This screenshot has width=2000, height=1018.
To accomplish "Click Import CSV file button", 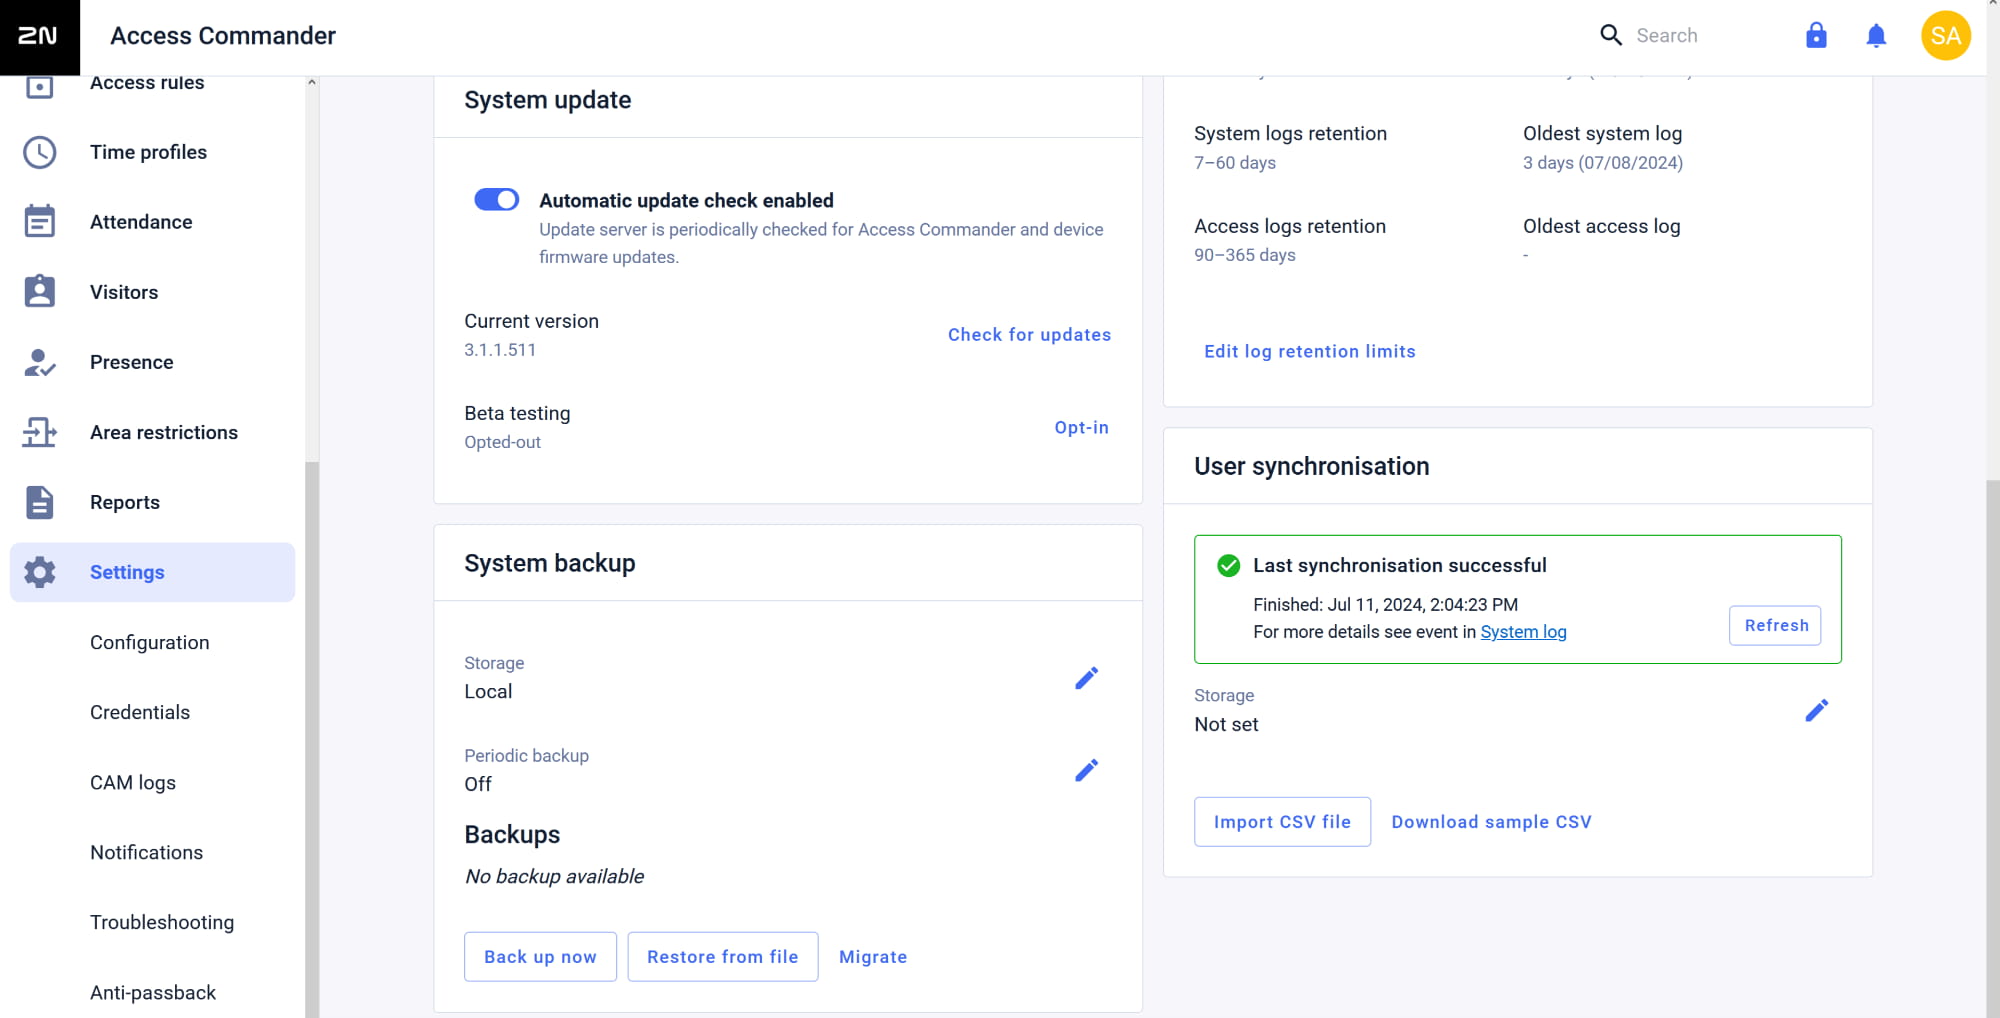I will pyautogui.click(x=1282, y=822).
